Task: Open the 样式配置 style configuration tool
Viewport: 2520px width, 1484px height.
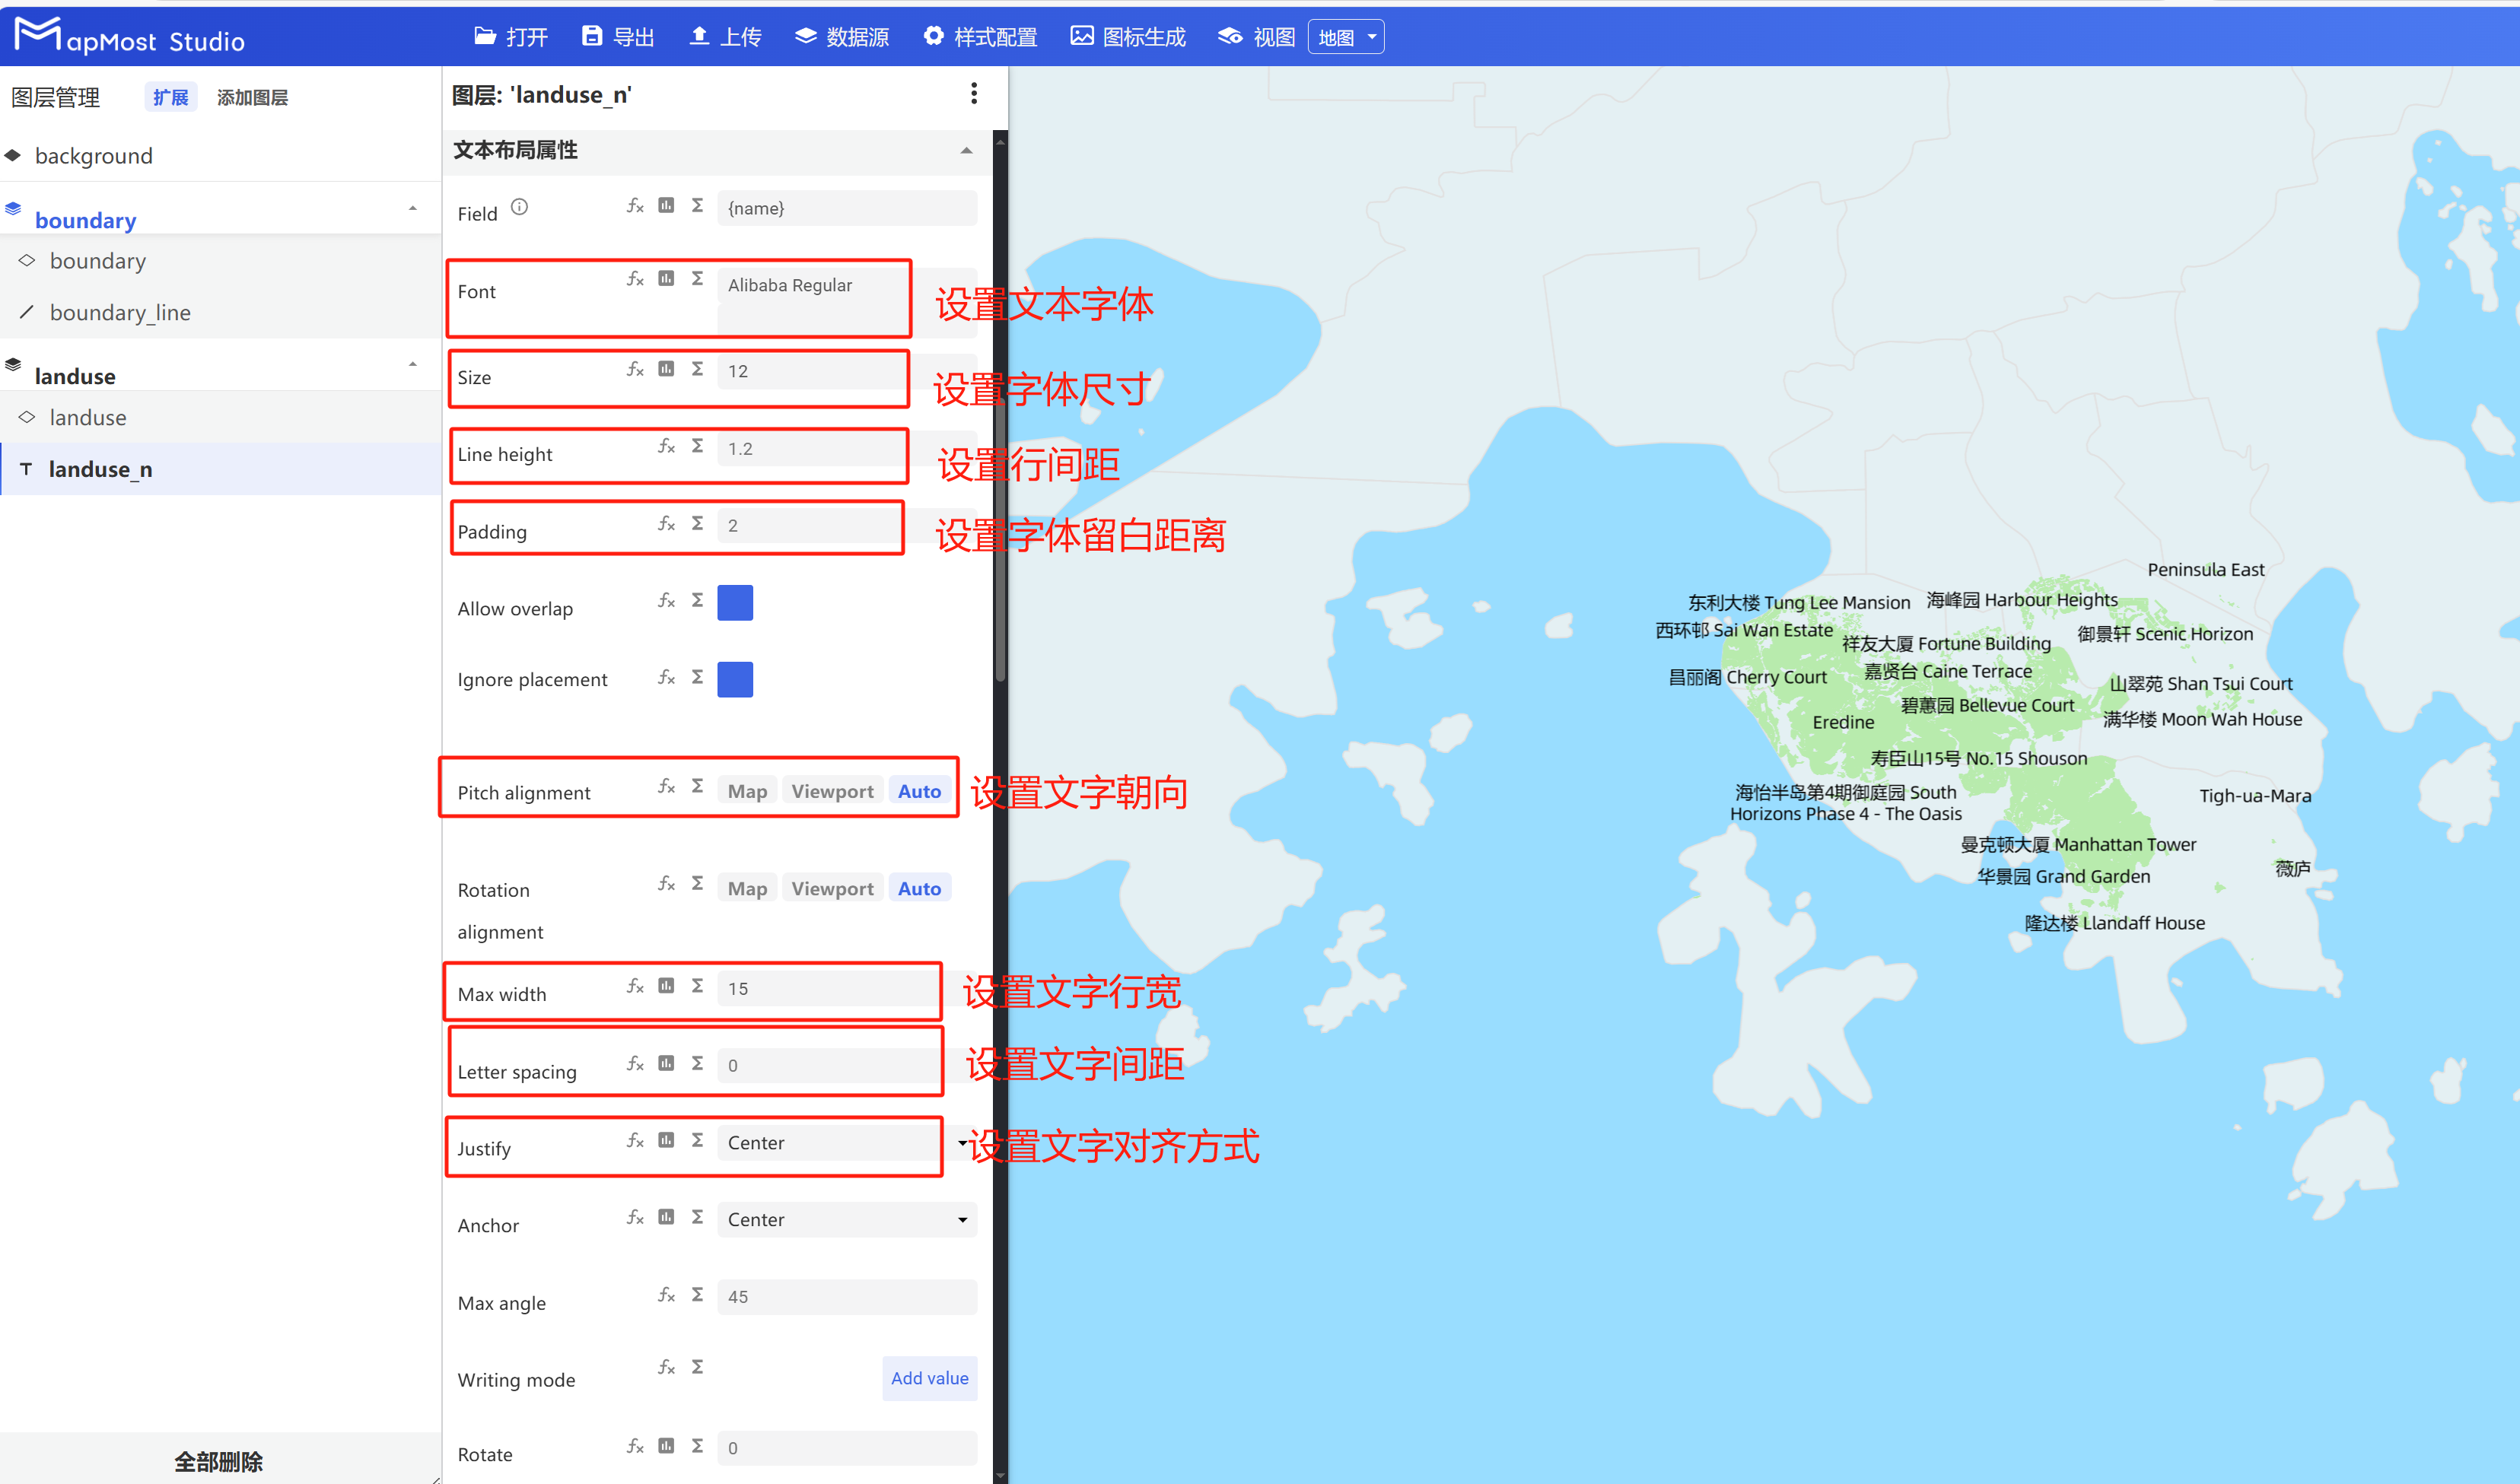Action: [980, 36]
